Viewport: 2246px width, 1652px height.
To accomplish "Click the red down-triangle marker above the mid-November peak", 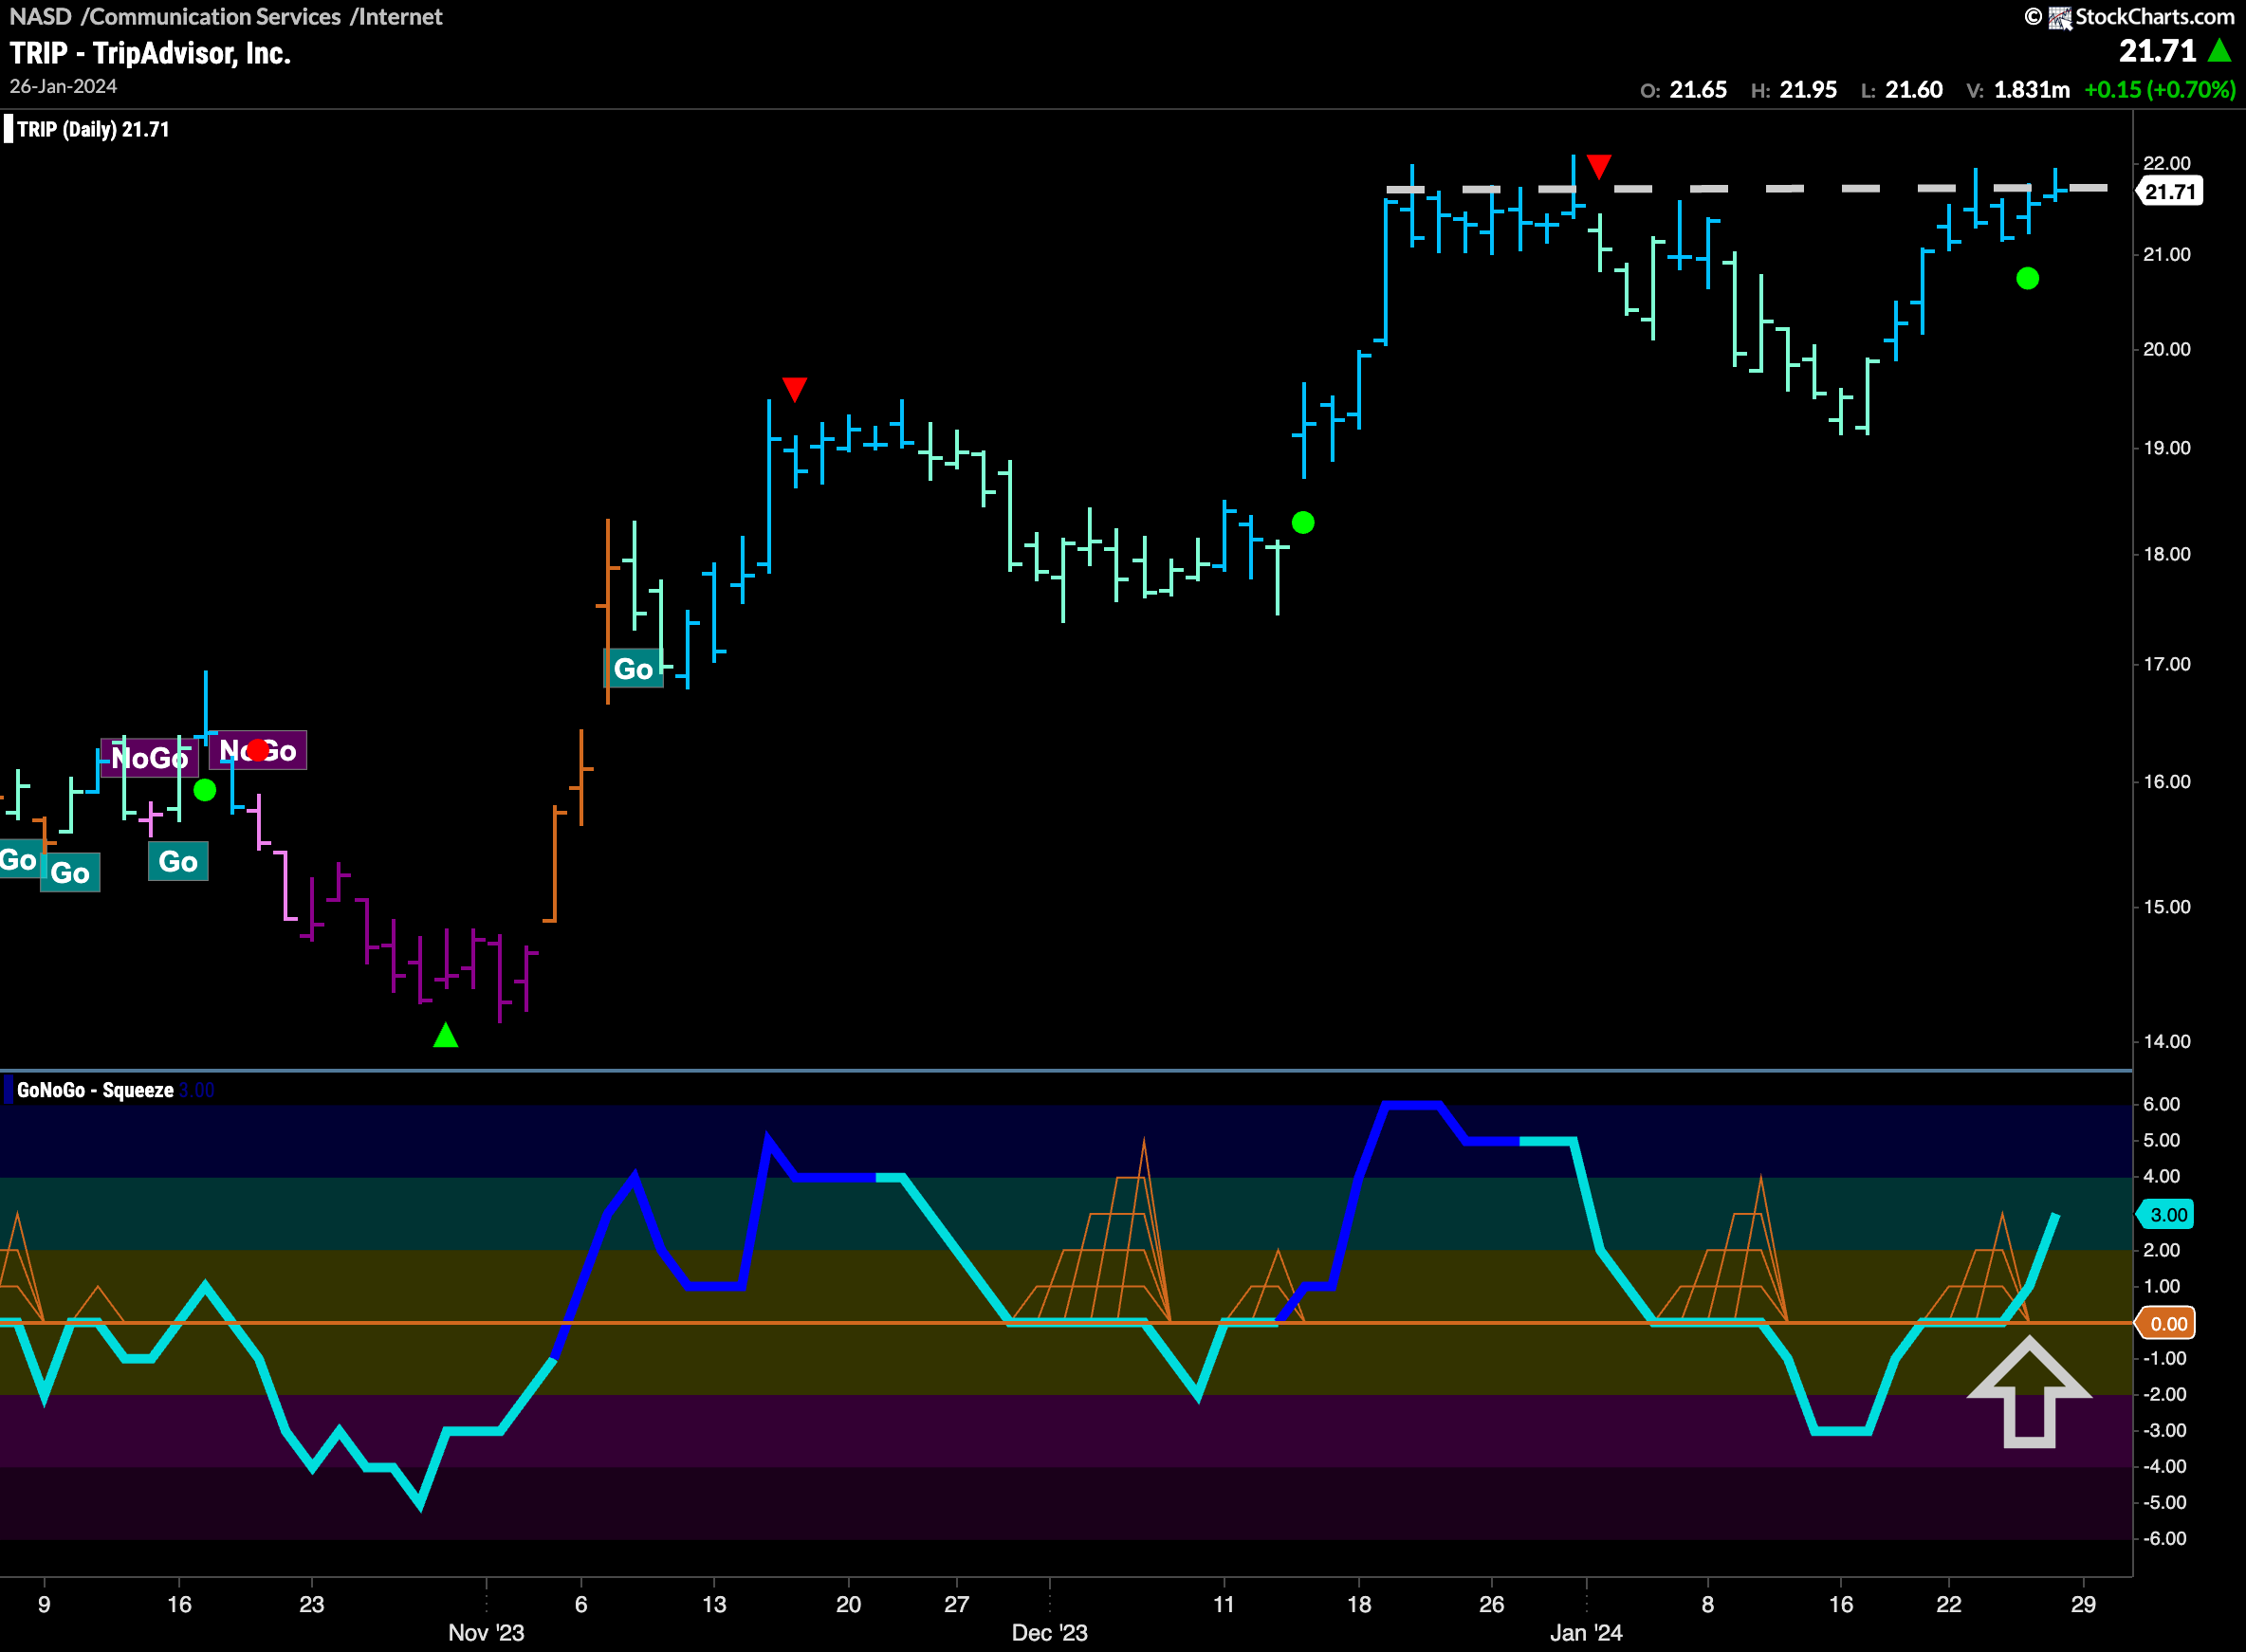I will click(x=794, y=389).
